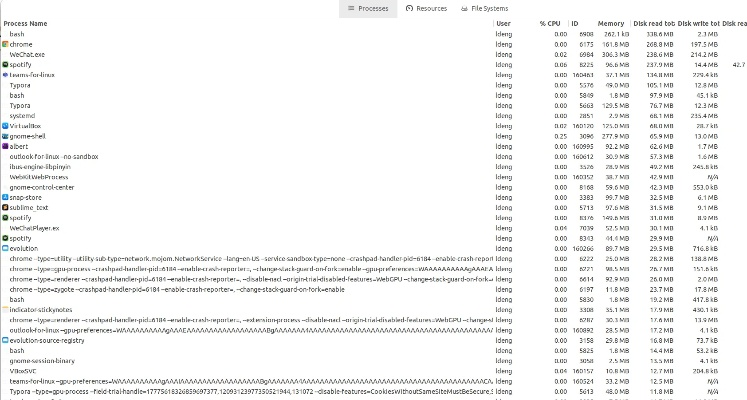The width and height of the screenshot is (747, 400).
Task: Sort processes by % CPU column
Action: click(x=551, y=23)
